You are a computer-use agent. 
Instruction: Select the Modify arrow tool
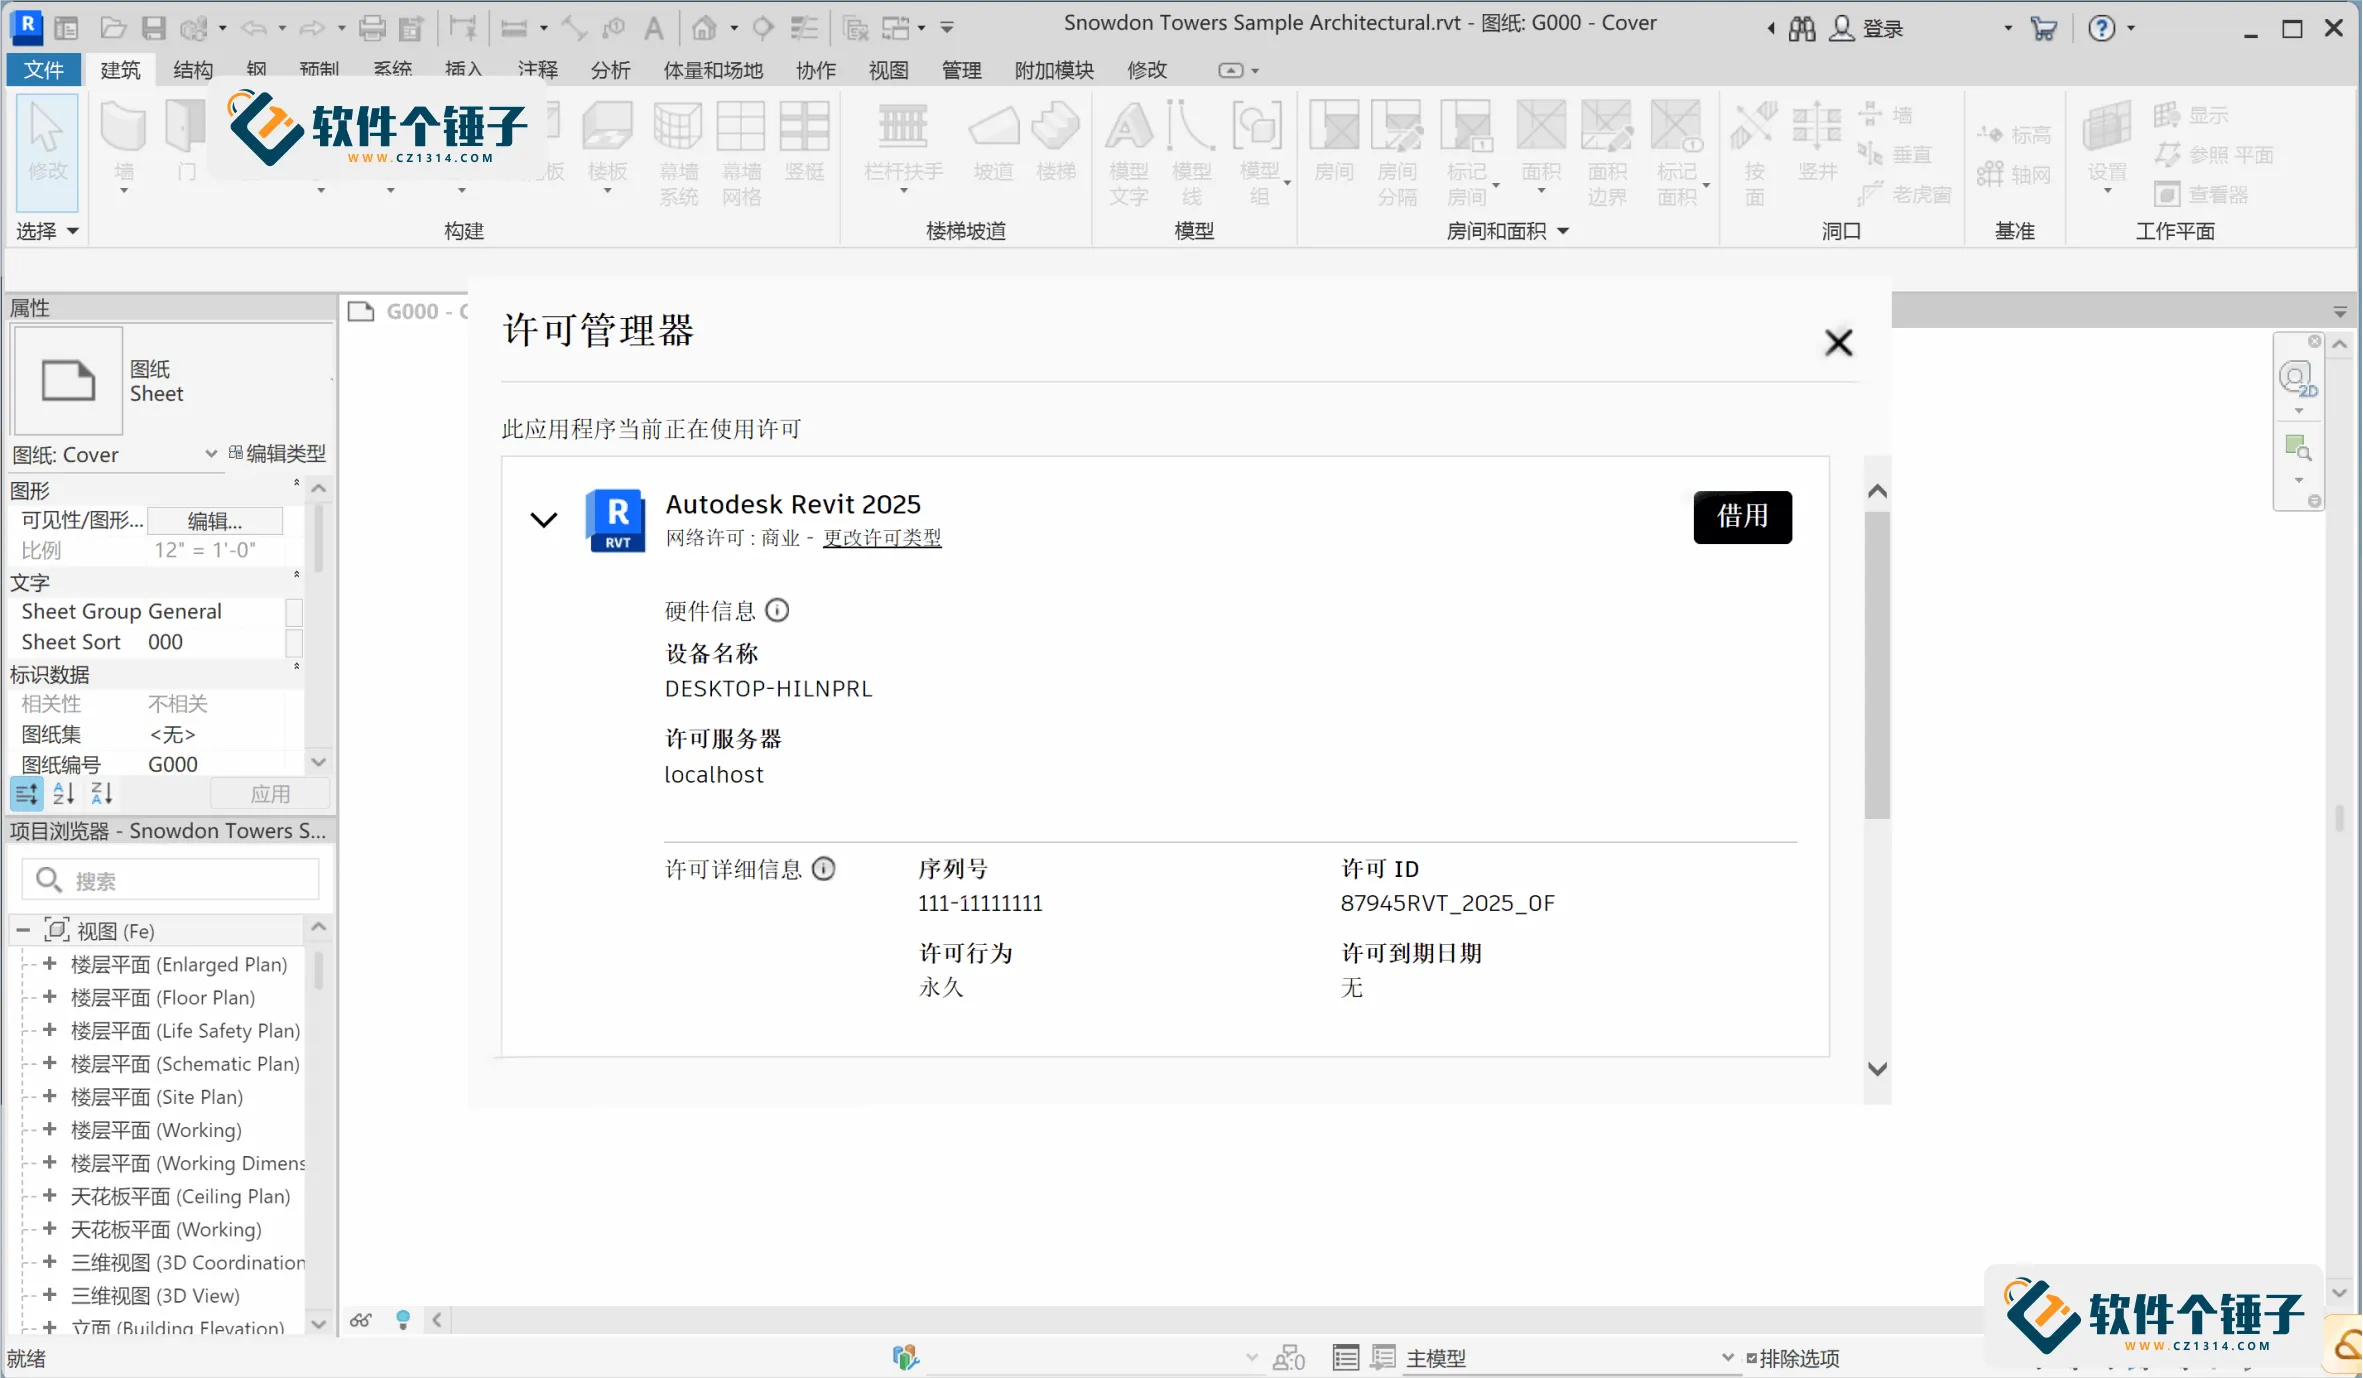tap(47, 150)
